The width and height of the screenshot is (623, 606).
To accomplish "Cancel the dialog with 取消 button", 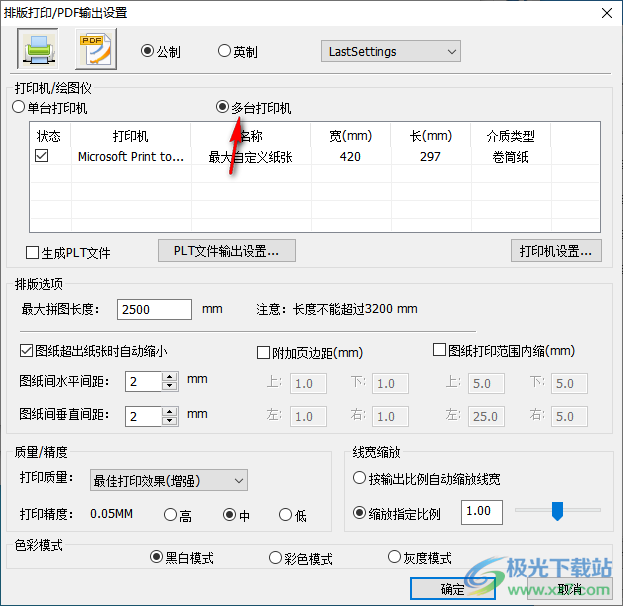I will (569, 588).
